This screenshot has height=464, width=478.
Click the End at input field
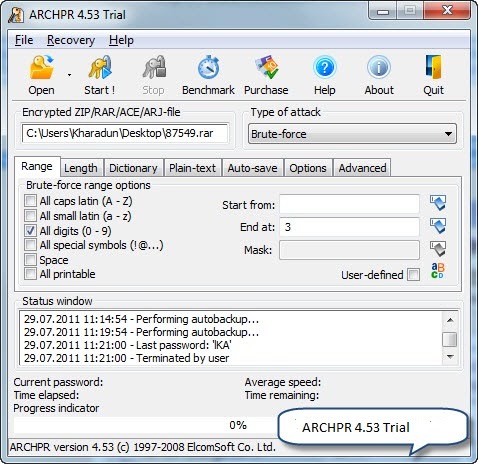[349, 227]
